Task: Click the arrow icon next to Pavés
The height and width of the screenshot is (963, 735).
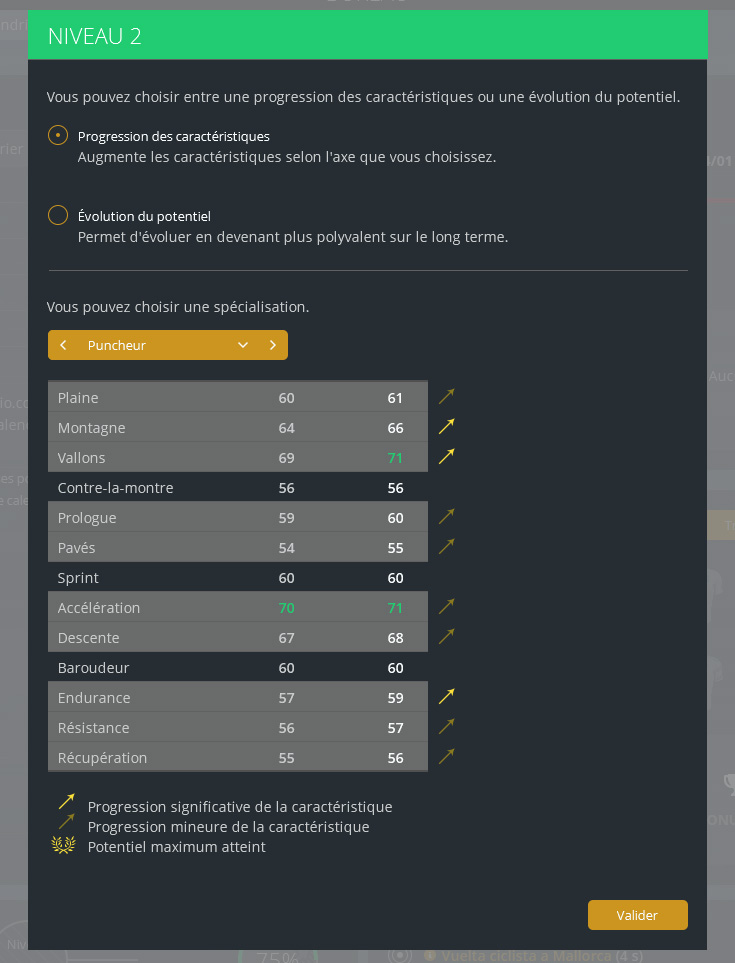Action: point(446,547)
